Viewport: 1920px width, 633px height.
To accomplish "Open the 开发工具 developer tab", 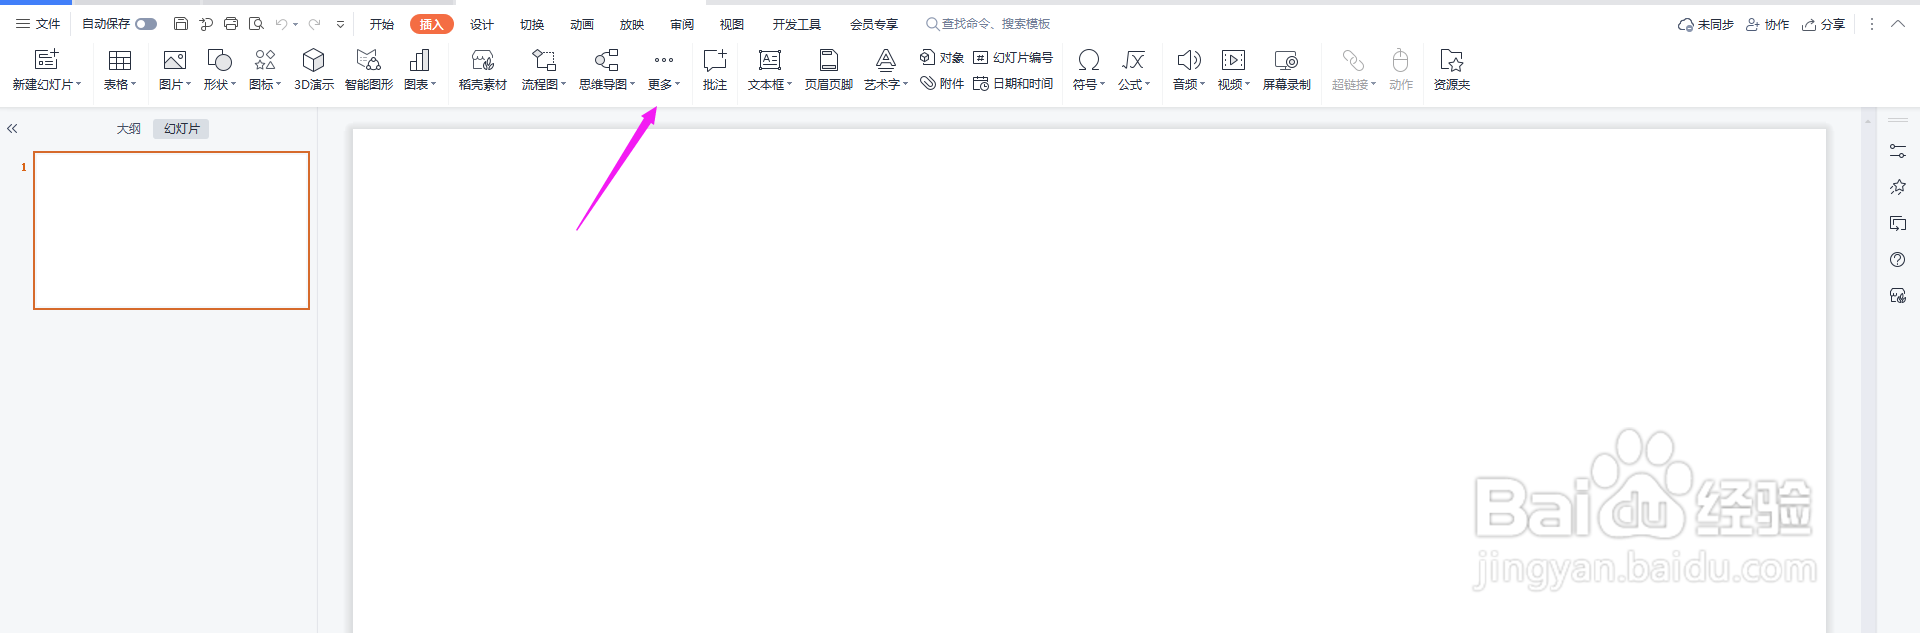I will click(797, 24).
